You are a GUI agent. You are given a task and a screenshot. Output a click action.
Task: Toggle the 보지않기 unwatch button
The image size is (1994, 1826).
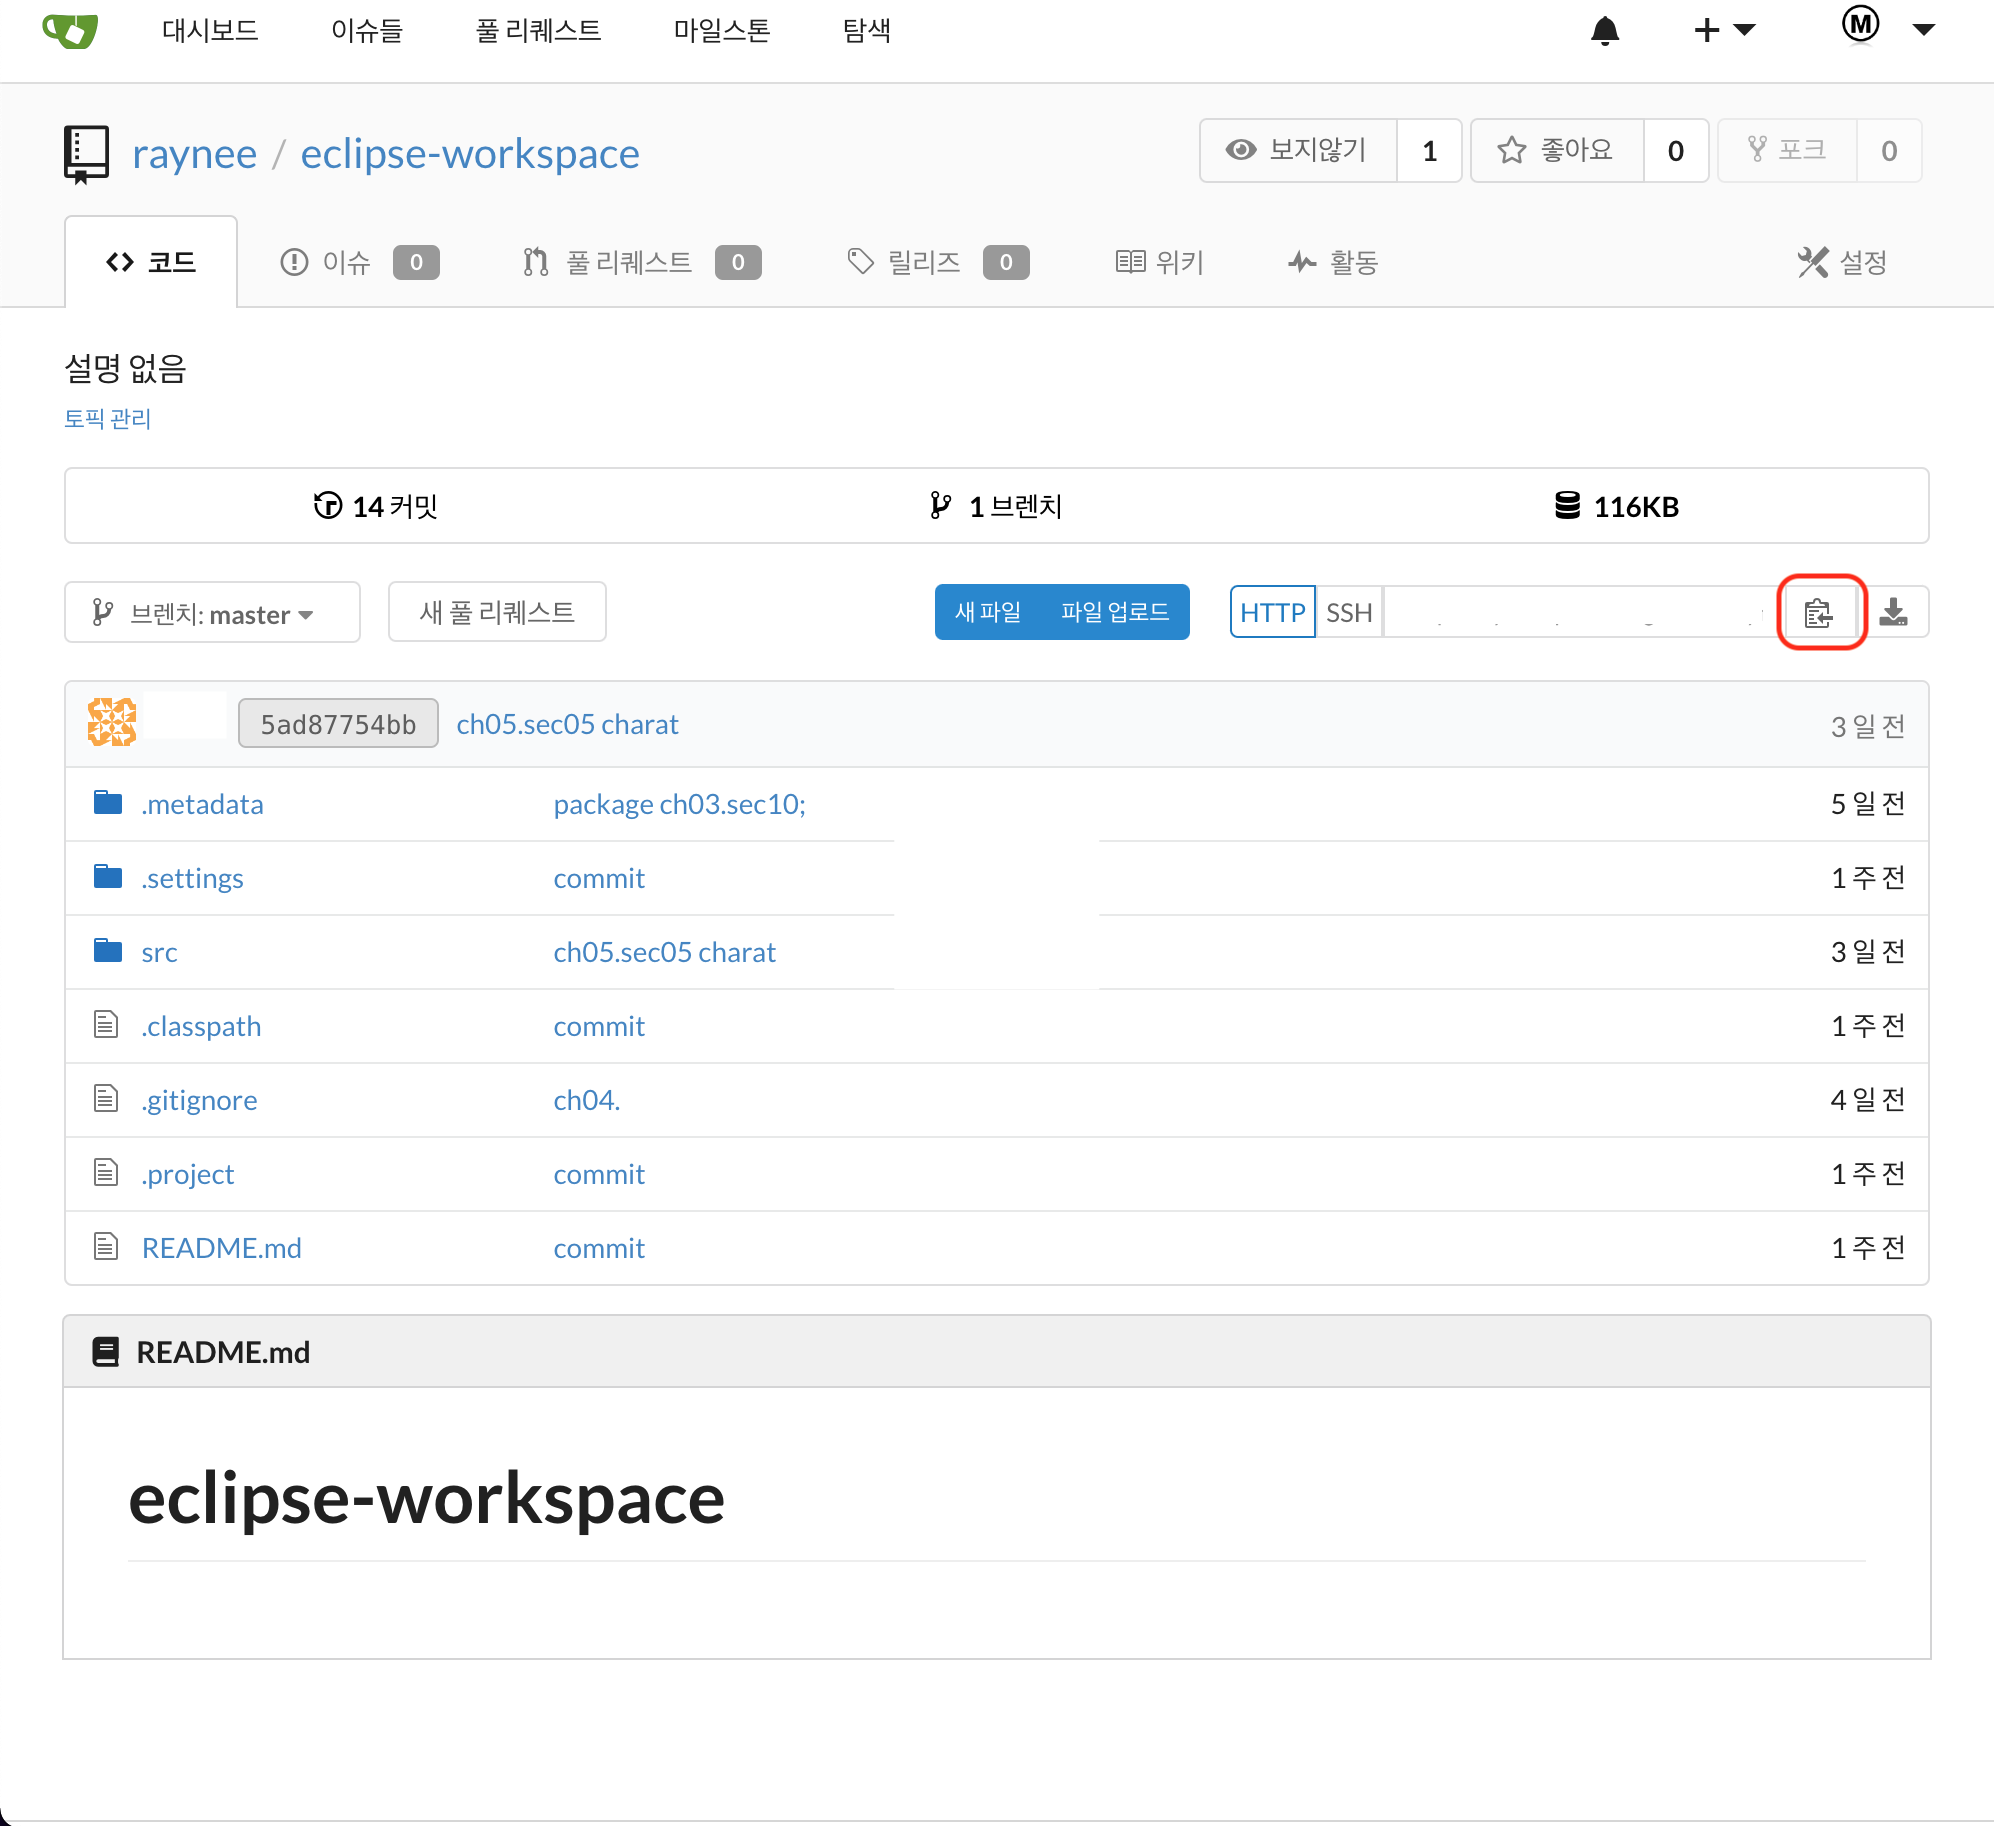click(1297, 151)
